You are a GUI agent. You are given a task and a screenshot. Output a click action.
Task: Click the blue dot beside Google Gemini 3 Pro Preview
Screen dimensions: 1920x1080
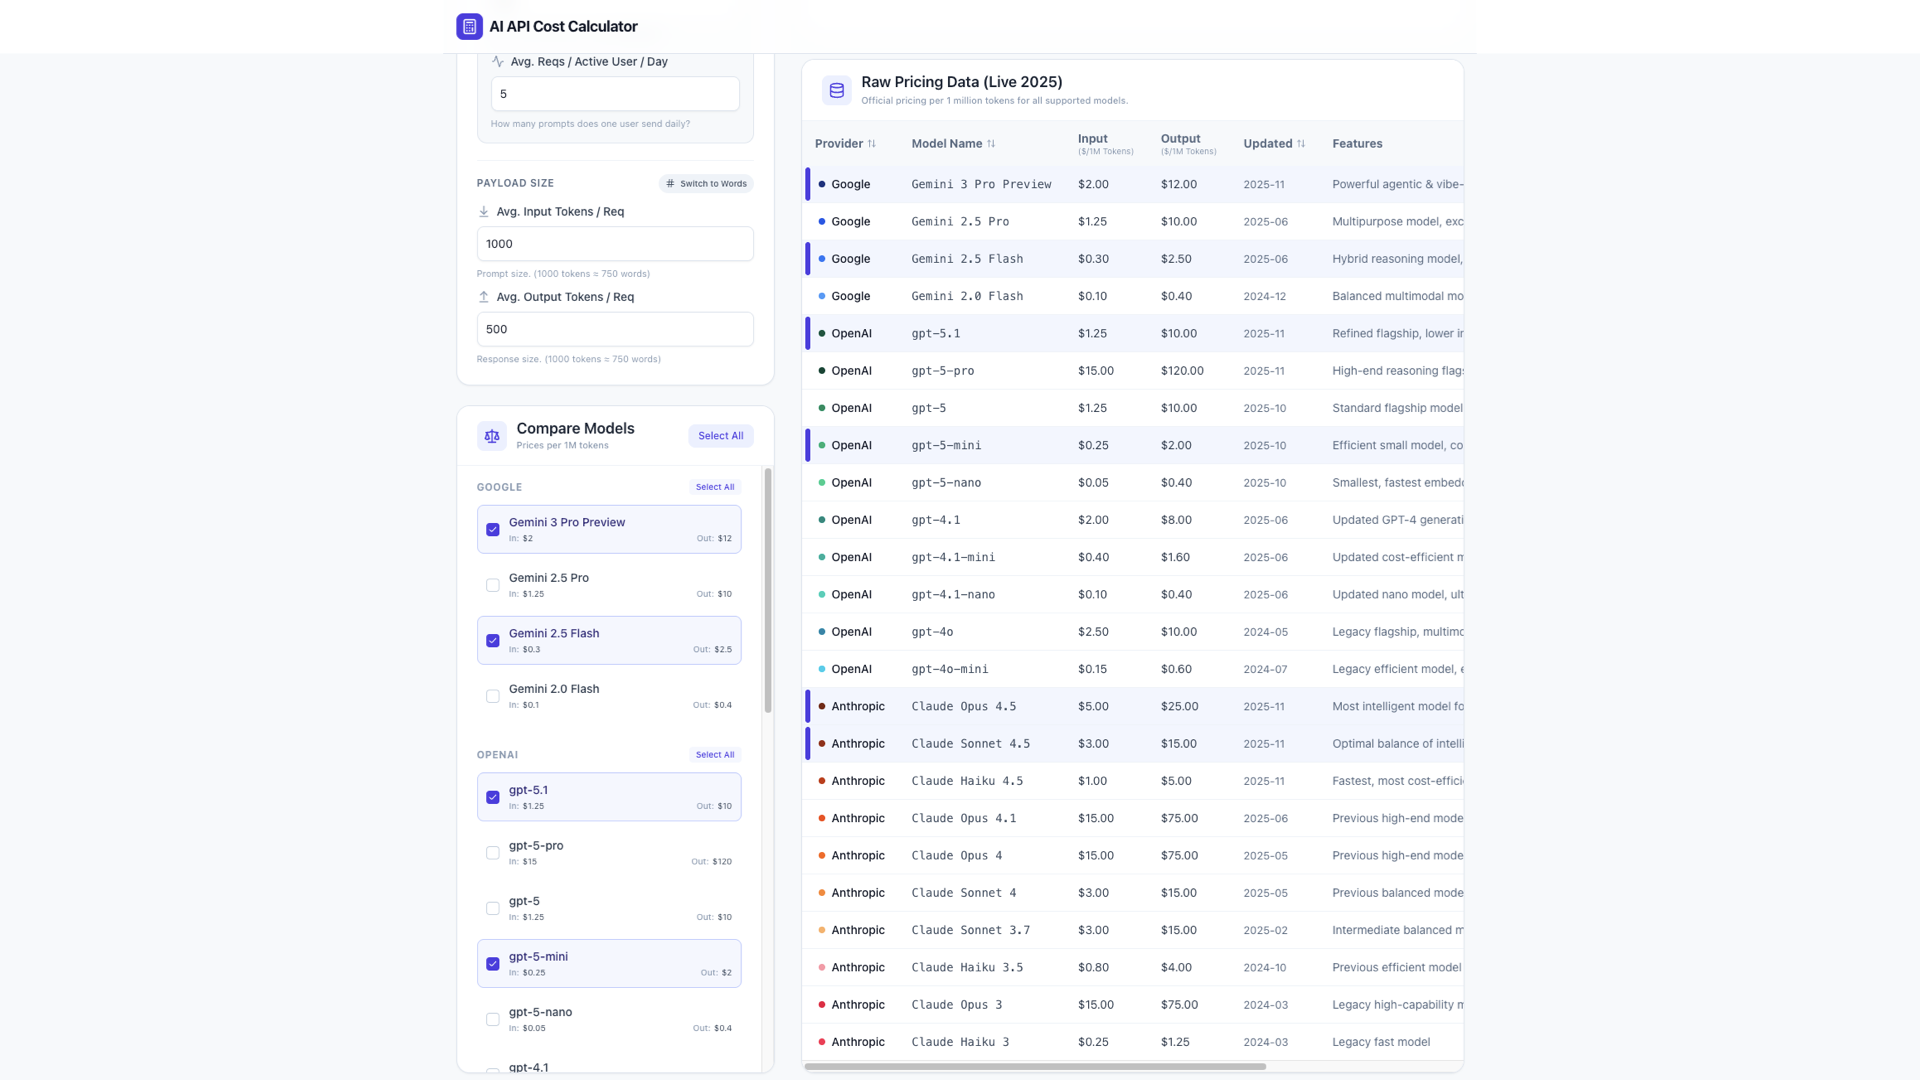point(822,184)
